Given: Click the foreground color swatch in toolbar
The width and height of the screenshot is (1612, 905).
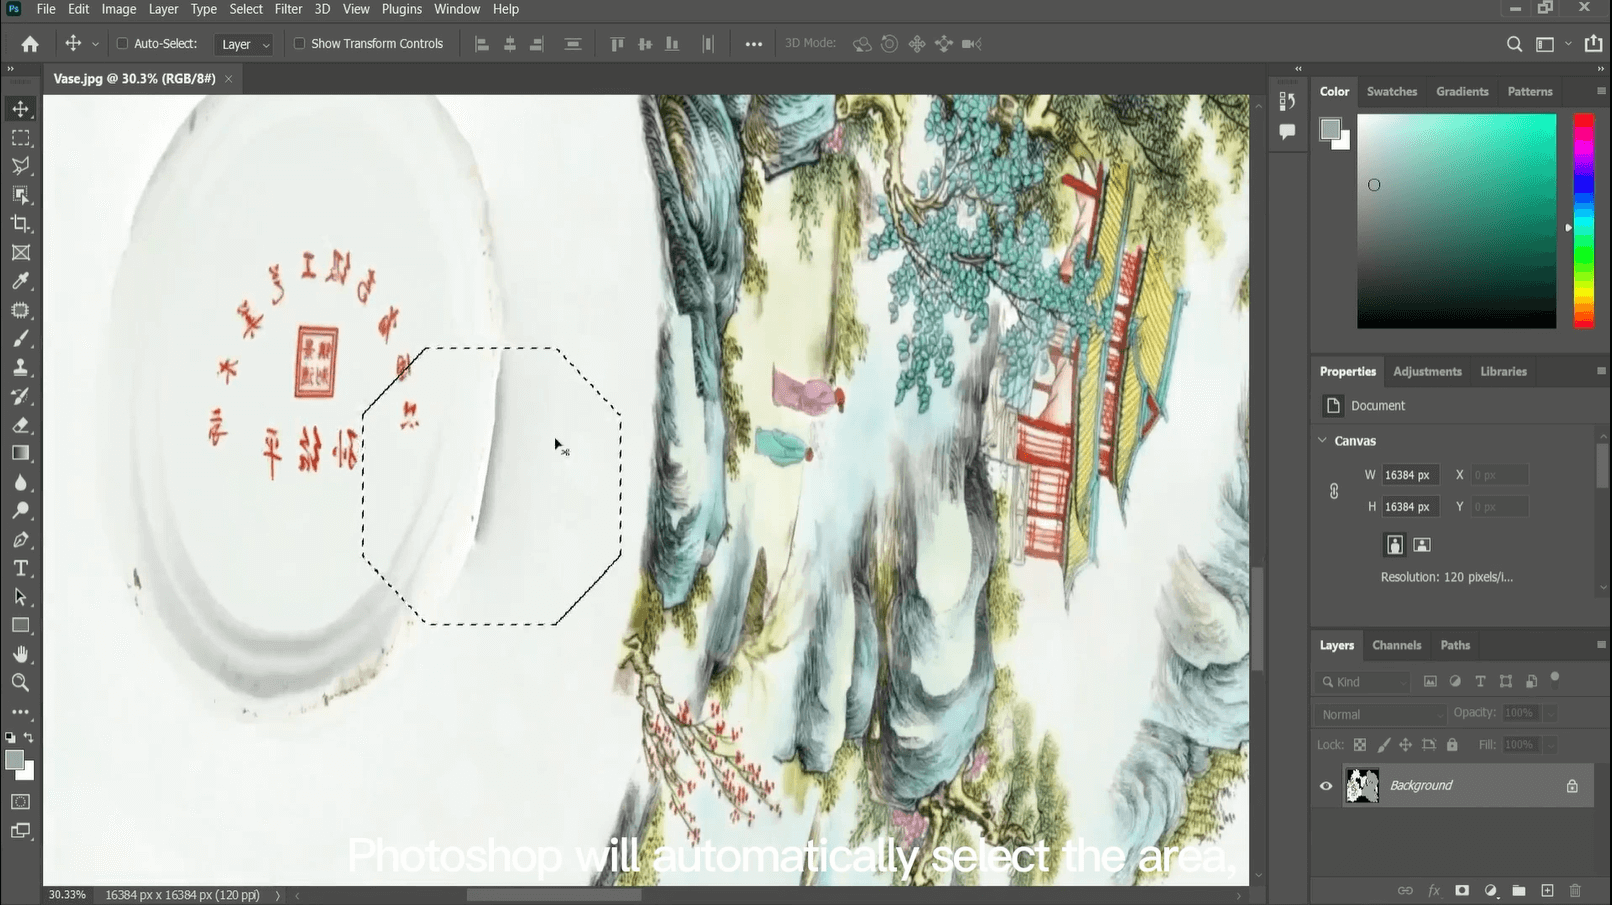Looking at the screenshot, I should point(14,761).
